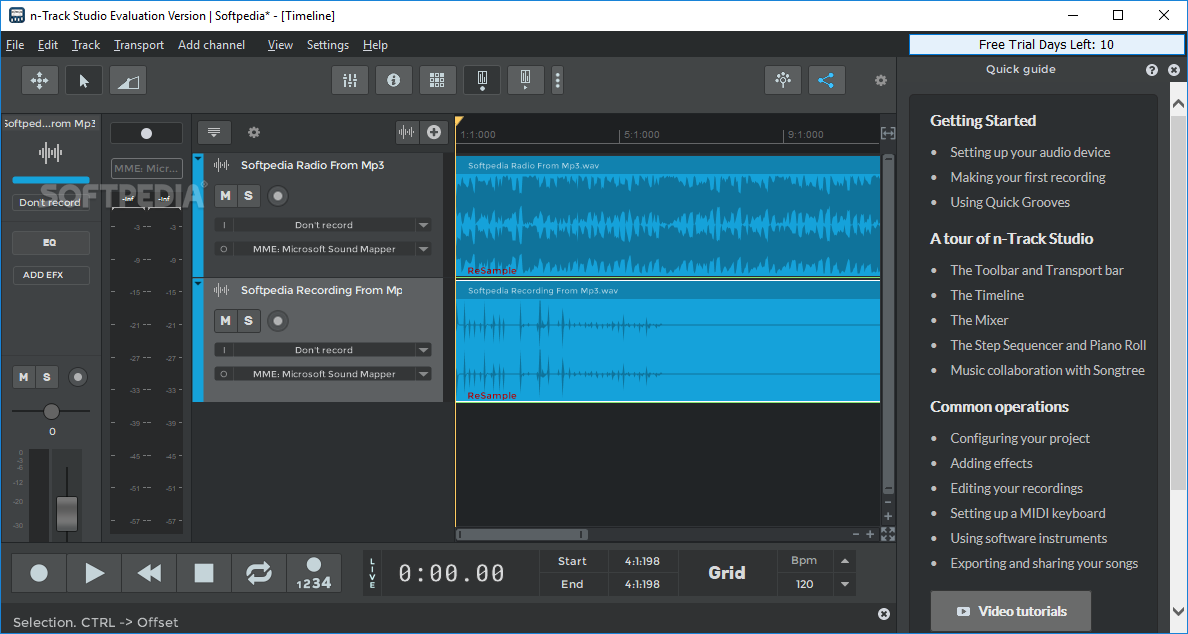Click the waveform icon of Softpedia Radio track

[221, 165]
